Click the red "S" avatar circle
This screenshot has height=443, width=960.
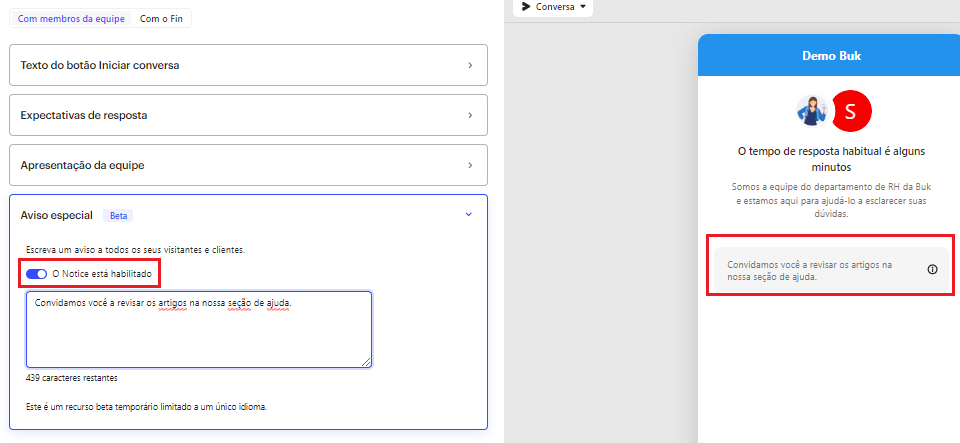[x=851, y=111]
